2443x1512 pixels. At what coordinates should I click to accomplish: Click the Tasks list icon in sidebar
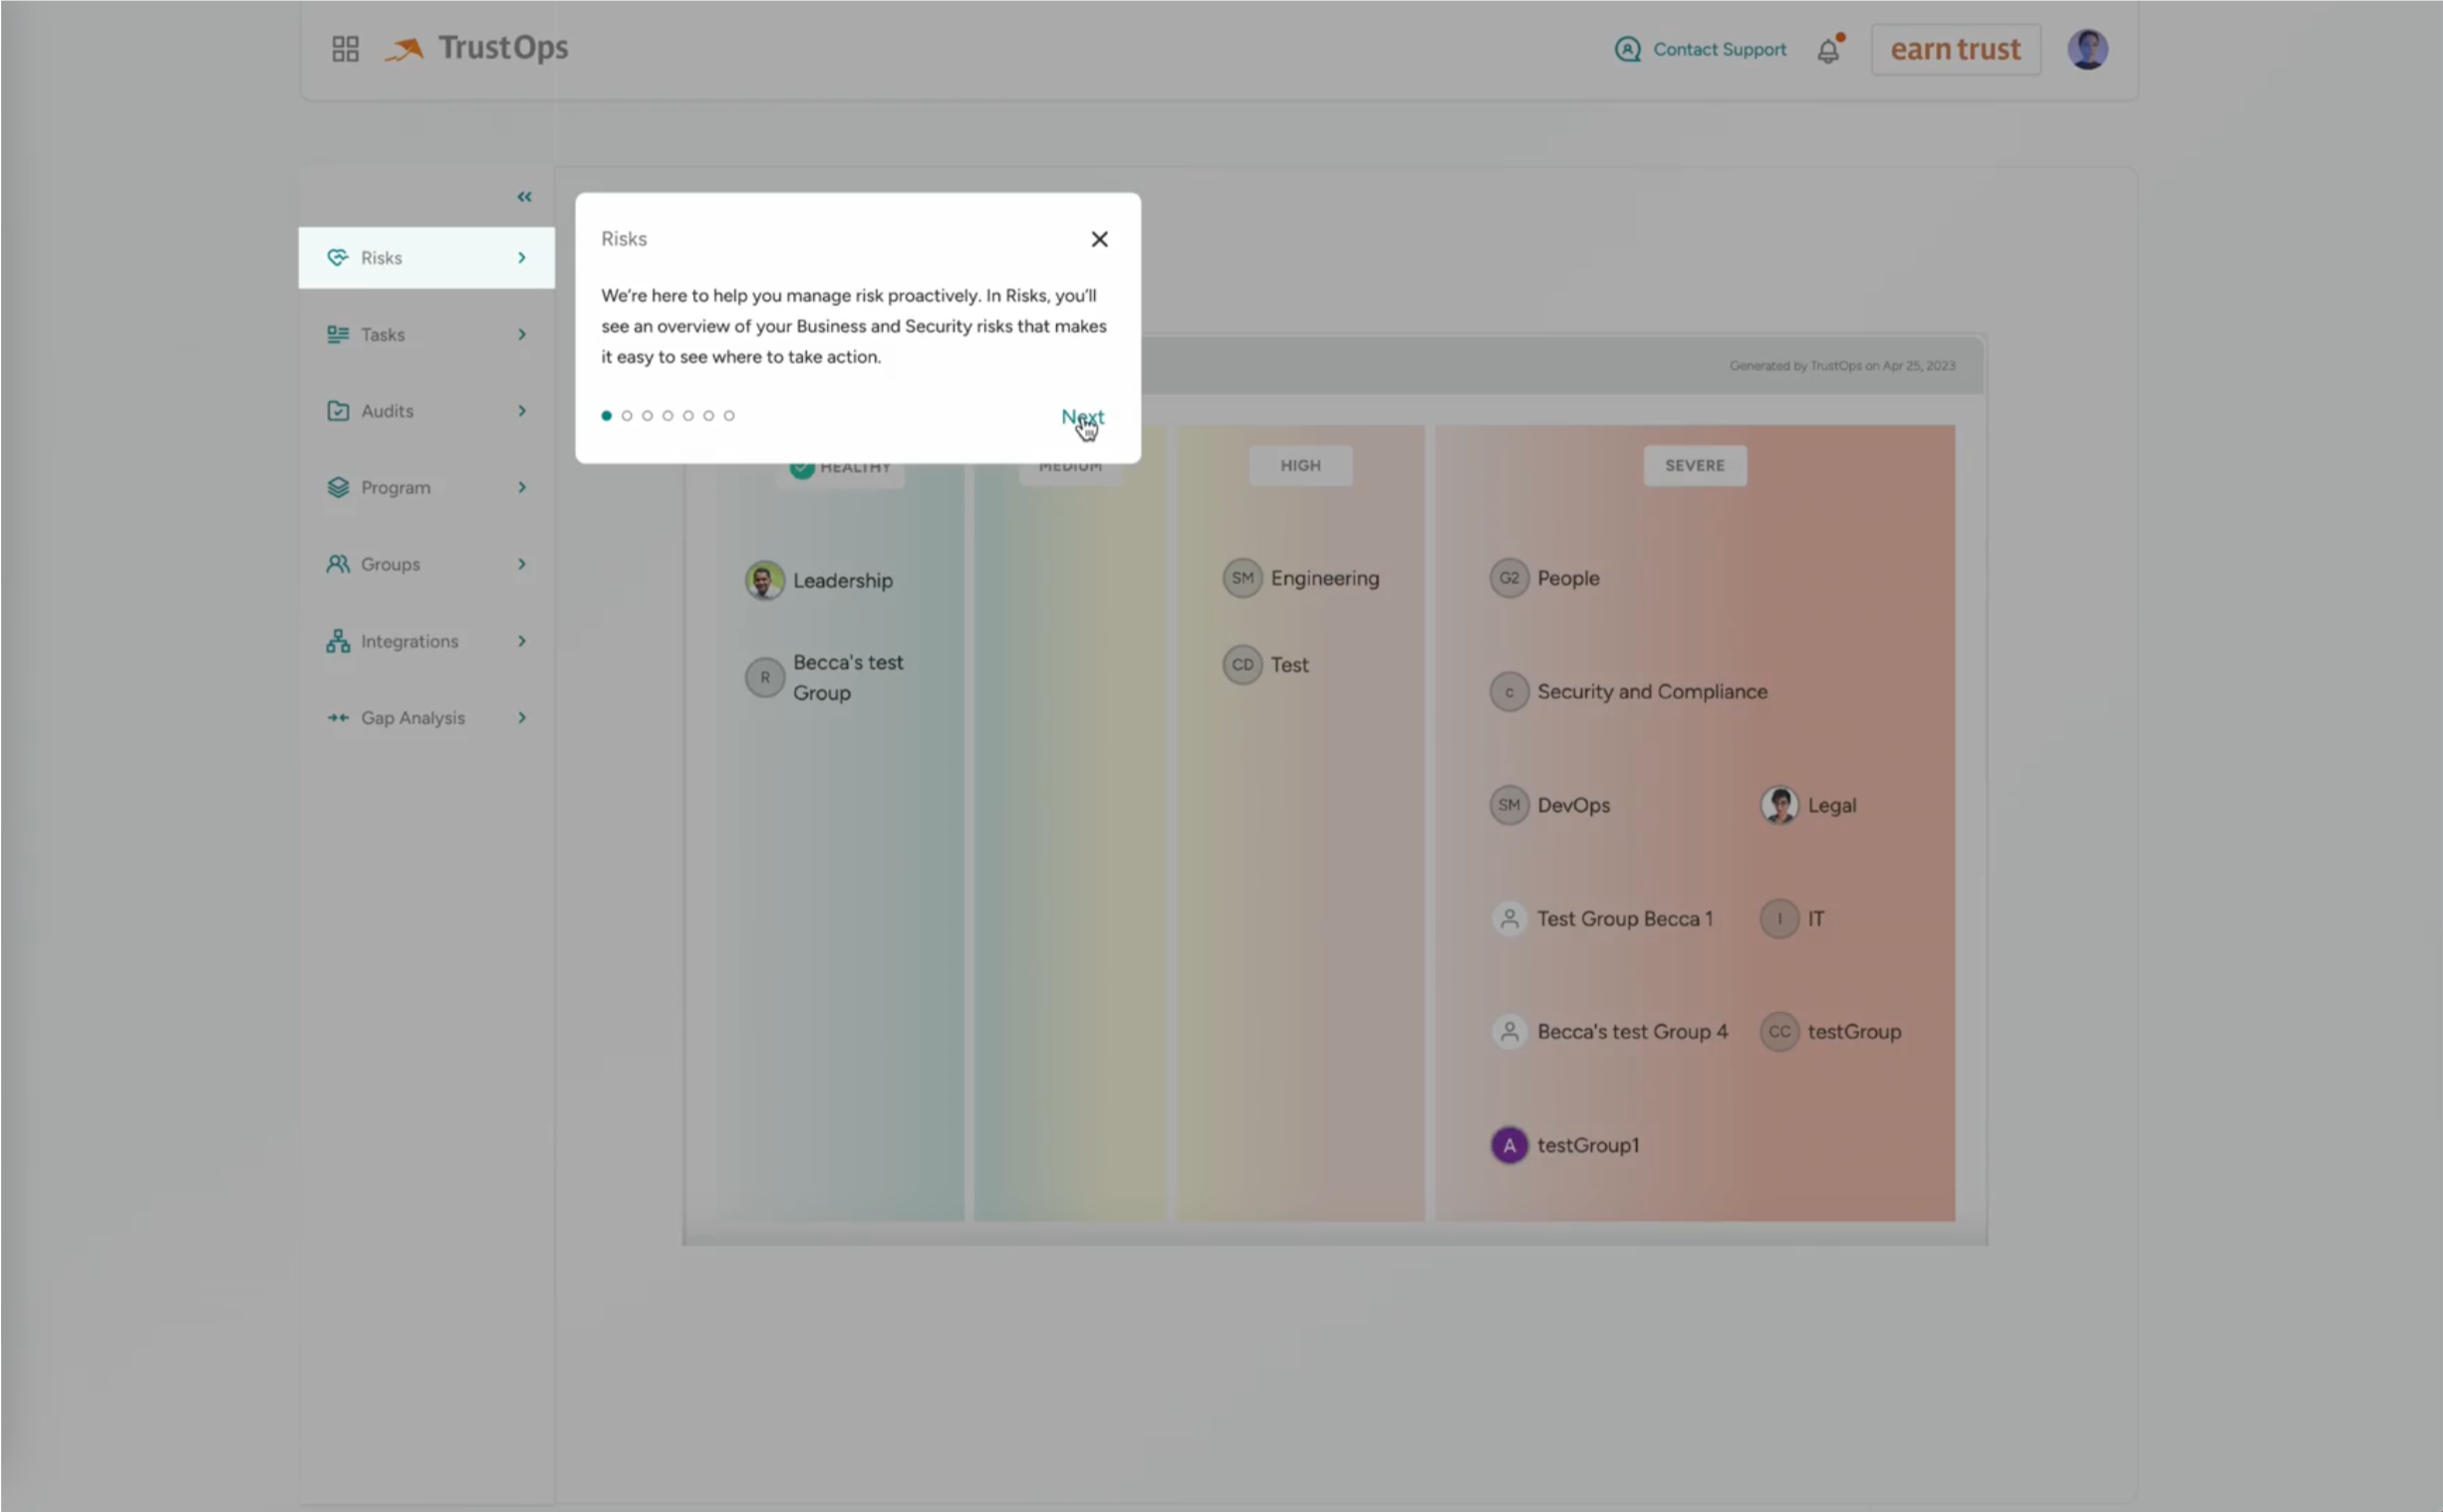[338, 334]
